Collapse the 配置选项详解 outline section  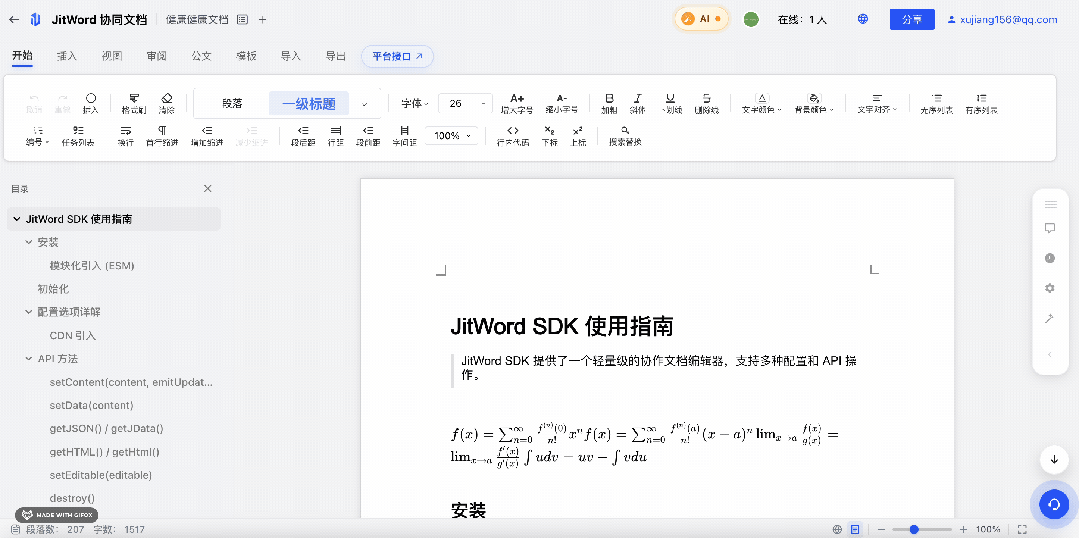pos(29,312)
